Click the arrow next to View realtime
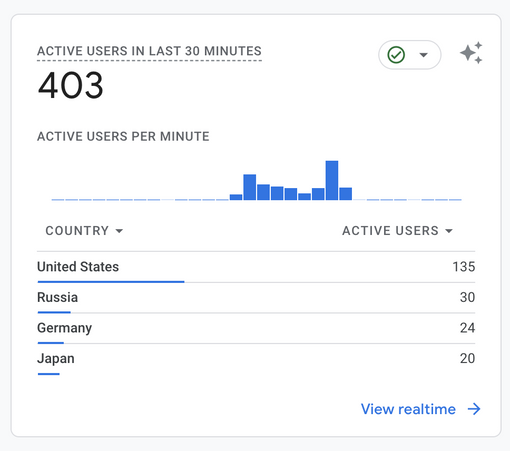Viewport: 510px width, 451px height. click(474, 409)
